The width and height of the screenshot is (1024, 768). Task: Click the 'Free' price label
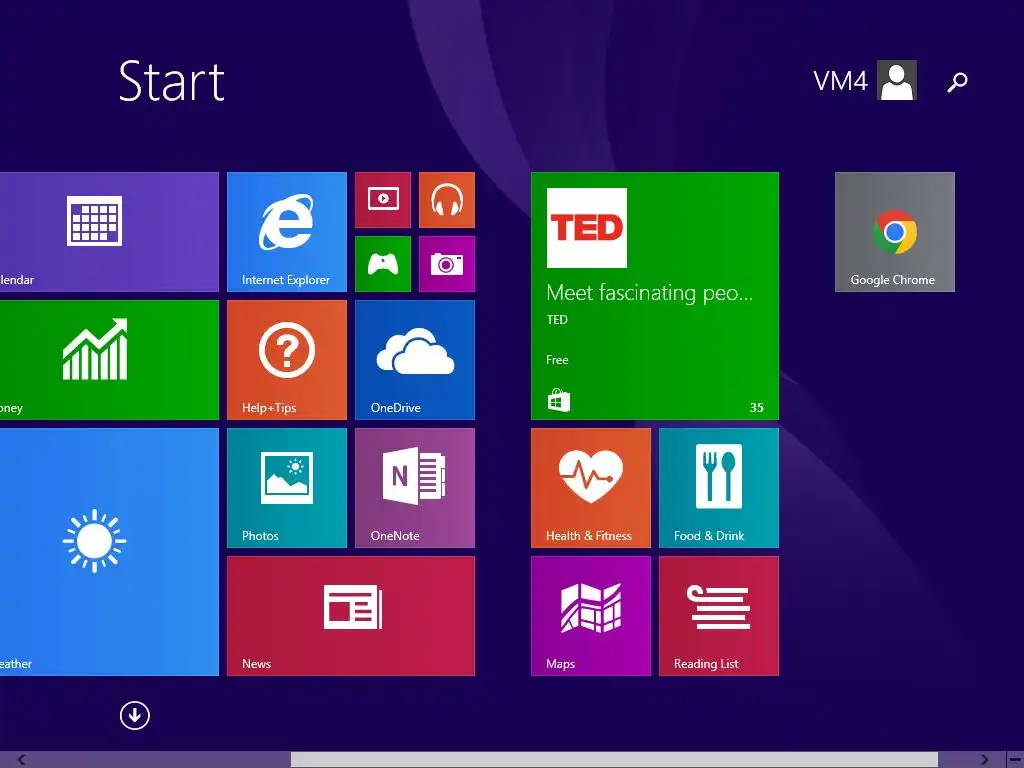[557, 360]
